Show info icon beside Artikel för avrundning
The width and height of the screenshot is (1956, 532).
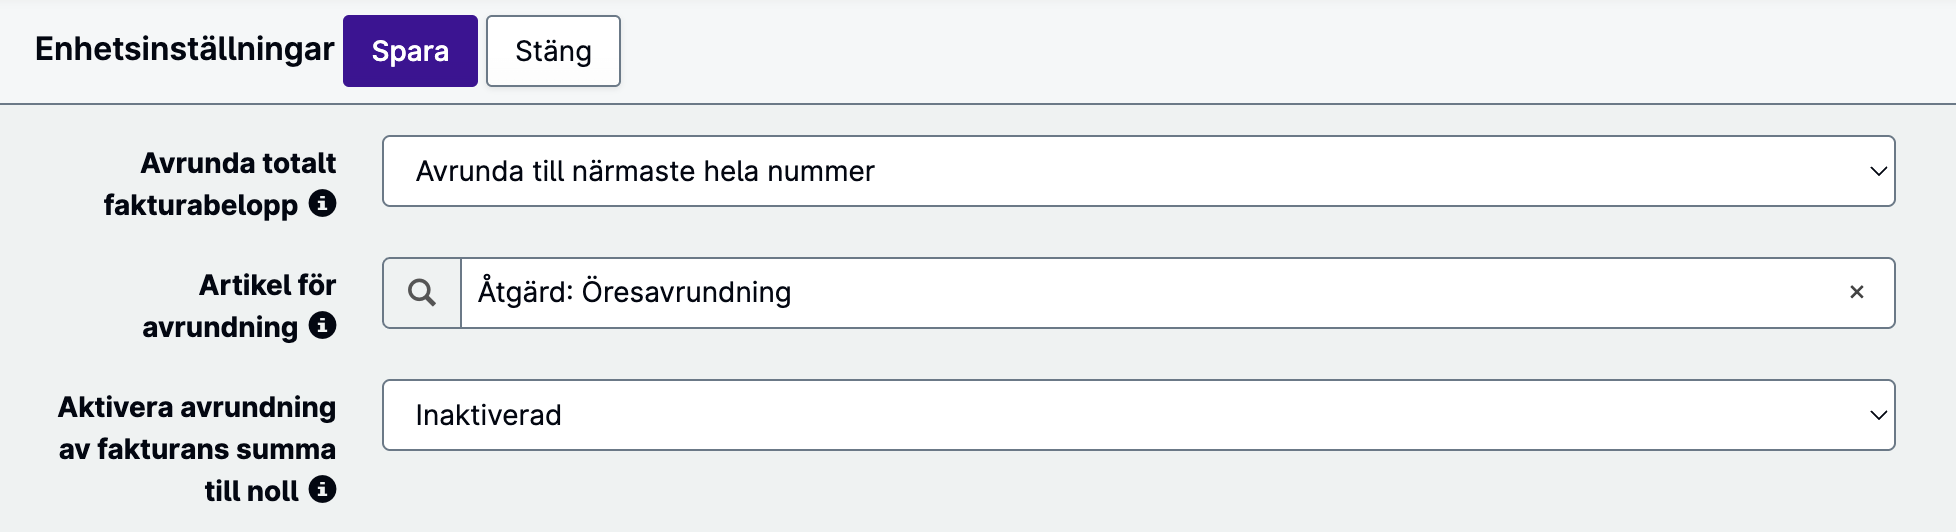pos(322,326)
